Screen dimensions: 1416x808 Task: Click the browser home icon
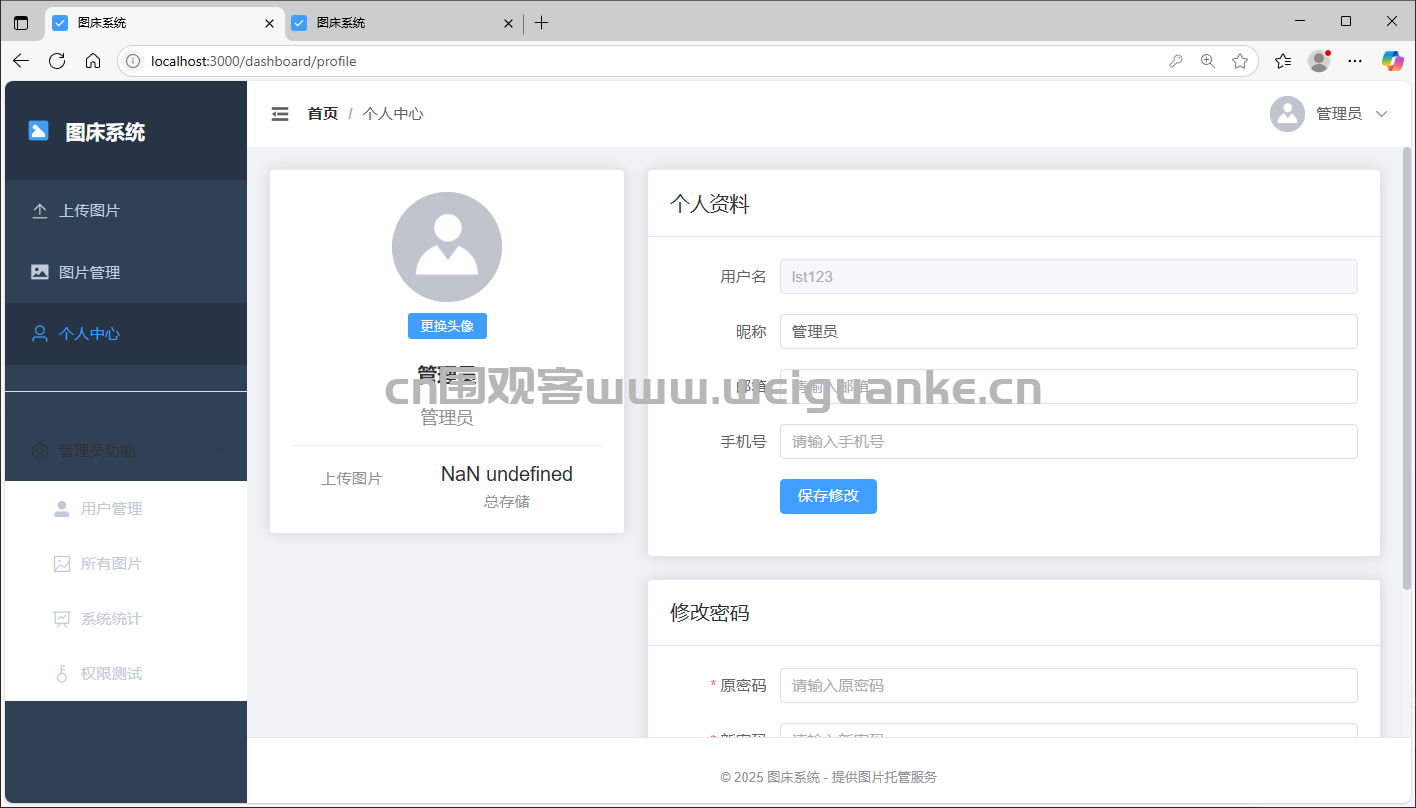[x=93, y=61]
